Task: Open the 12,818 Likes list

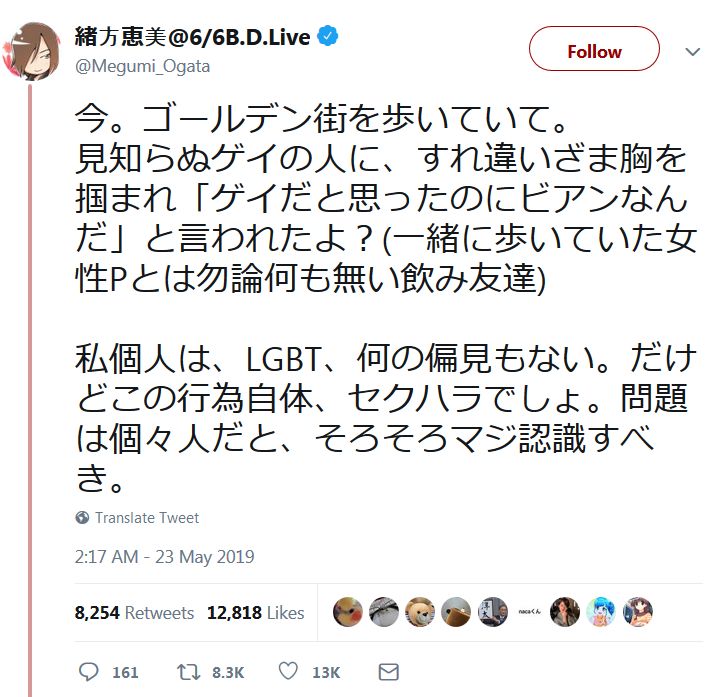Action: 255,613
